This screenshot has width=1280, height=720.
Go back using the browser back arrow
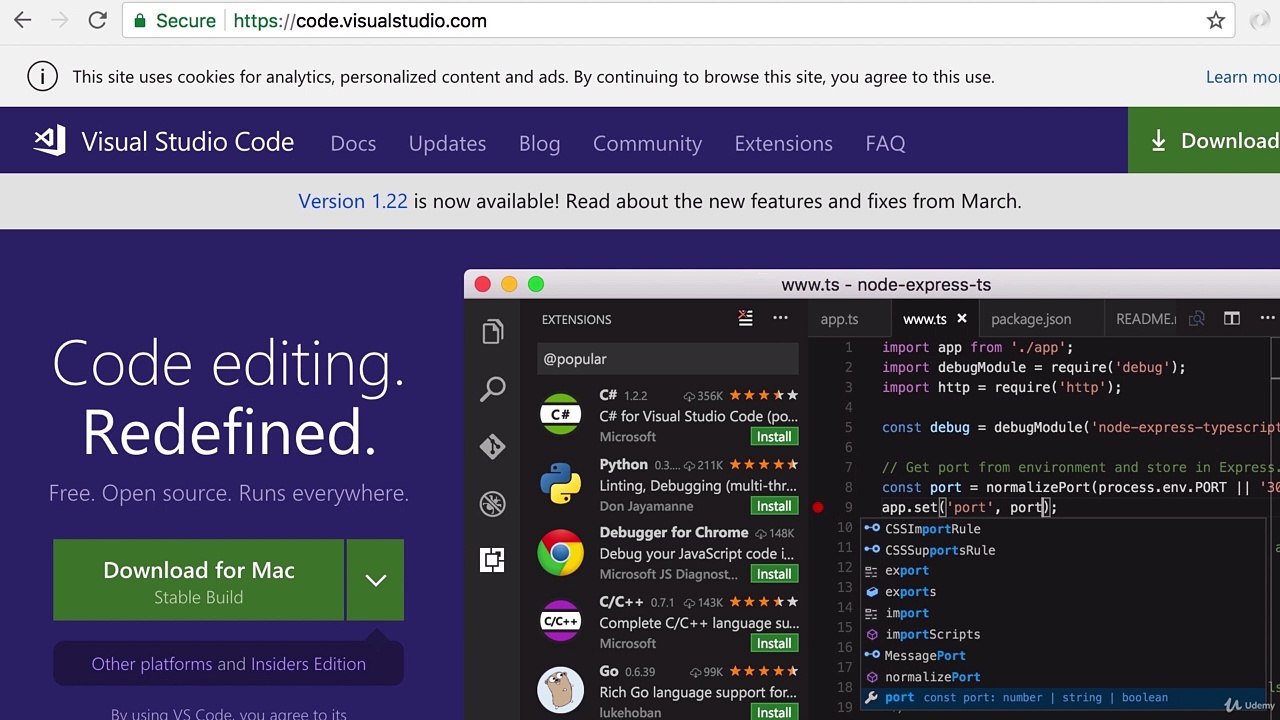(22, 20)
